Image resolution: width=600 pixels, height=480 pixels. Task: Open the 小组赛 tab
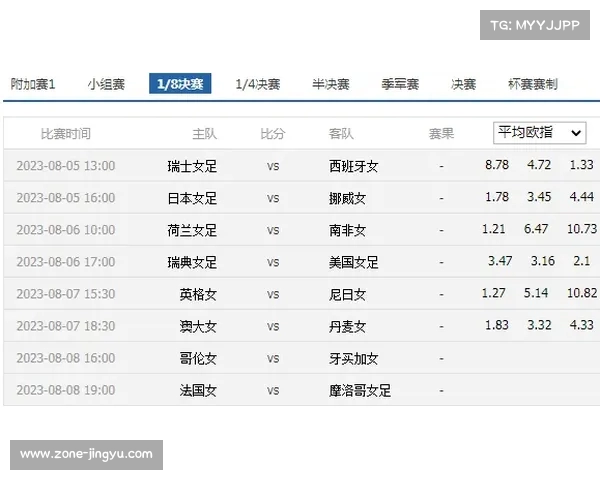[106, 84]
